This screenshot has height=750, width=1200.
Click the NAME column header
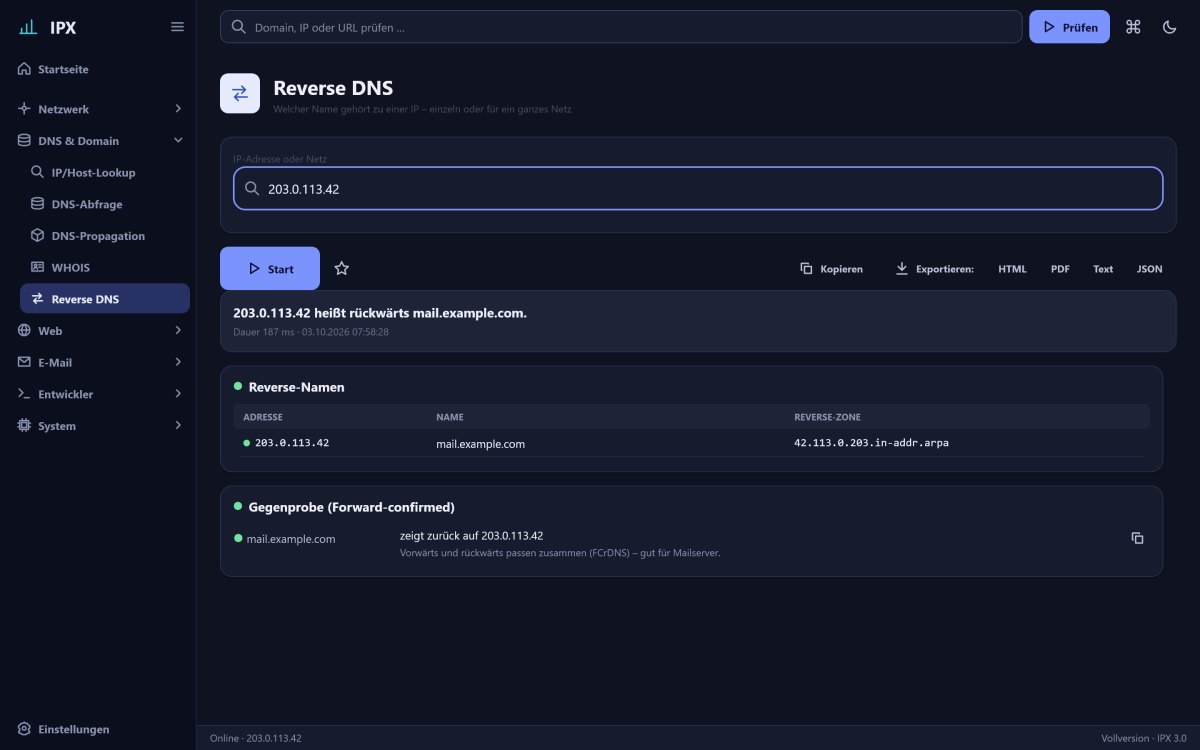450,416
